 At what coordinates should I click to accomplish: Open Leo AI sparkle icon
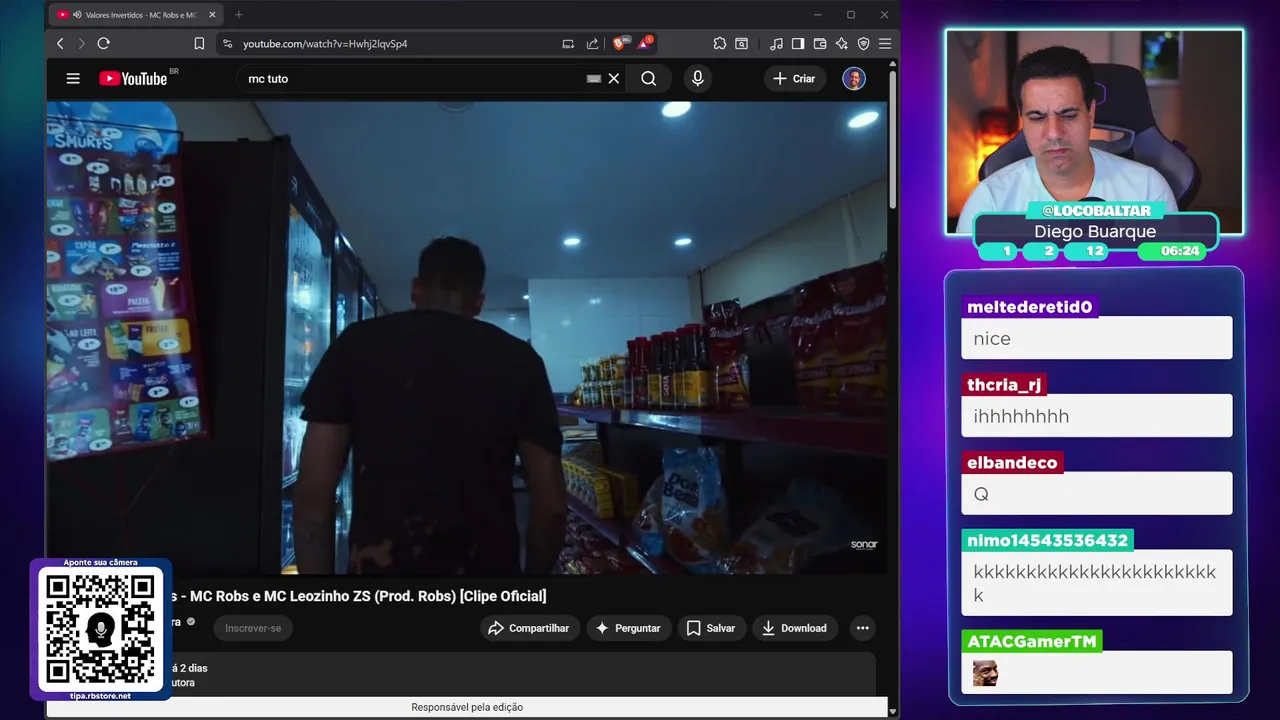842,44
